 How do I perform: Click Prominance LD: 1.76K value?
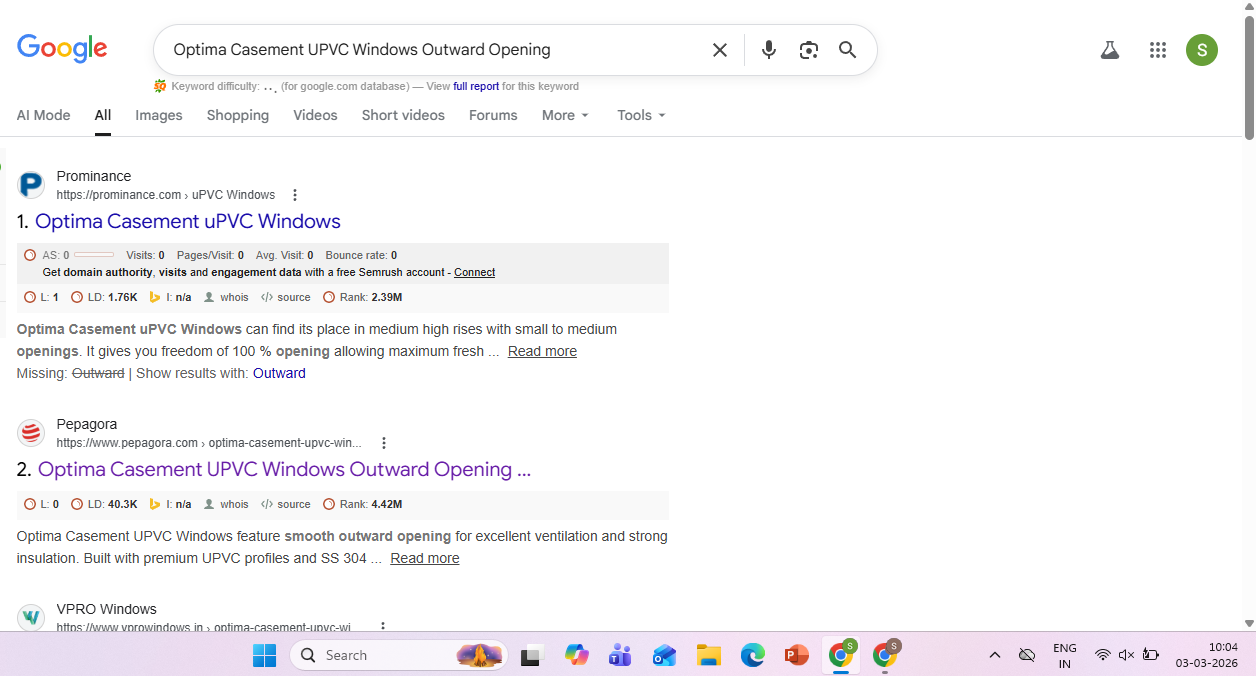click(x=104, y=297)
